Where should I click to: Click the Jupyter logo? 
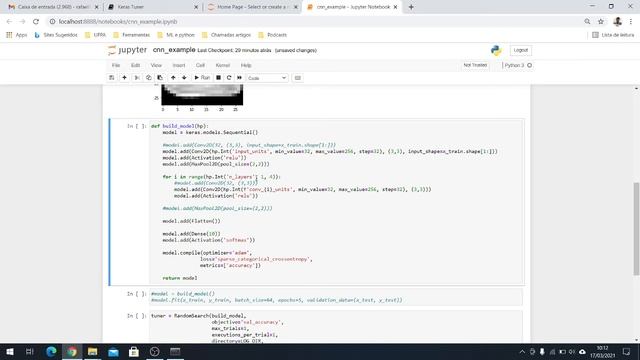127,50
